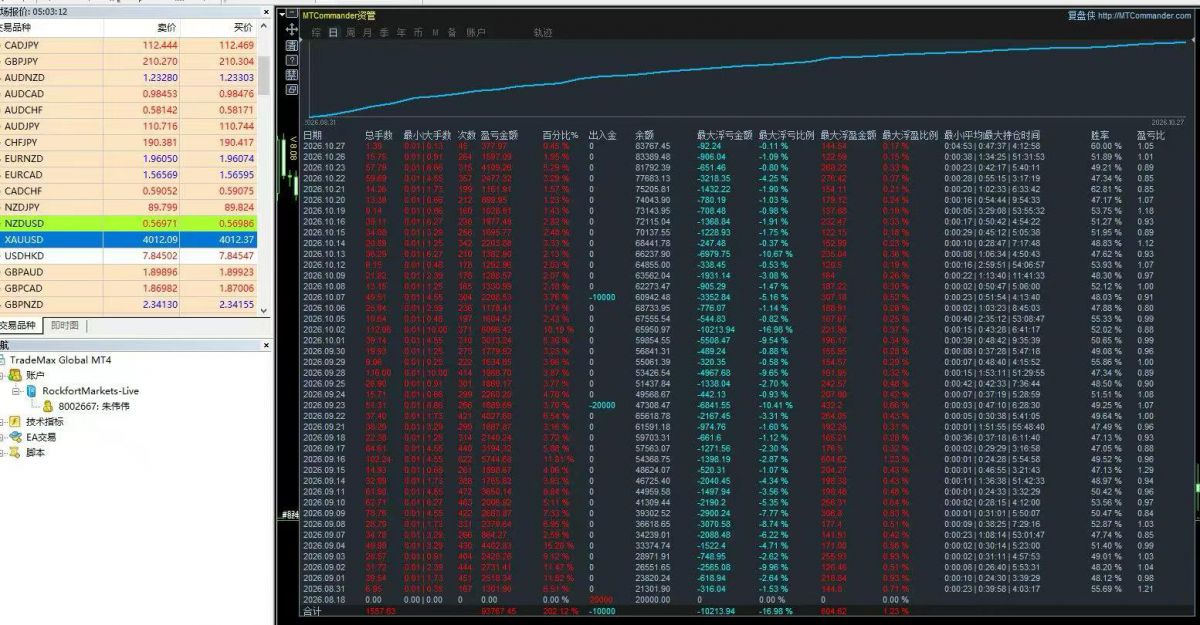Viewport: 1200px width, 625px height.
Task: Select the USDHKD symbol row
Action: (x=129, y=256)
